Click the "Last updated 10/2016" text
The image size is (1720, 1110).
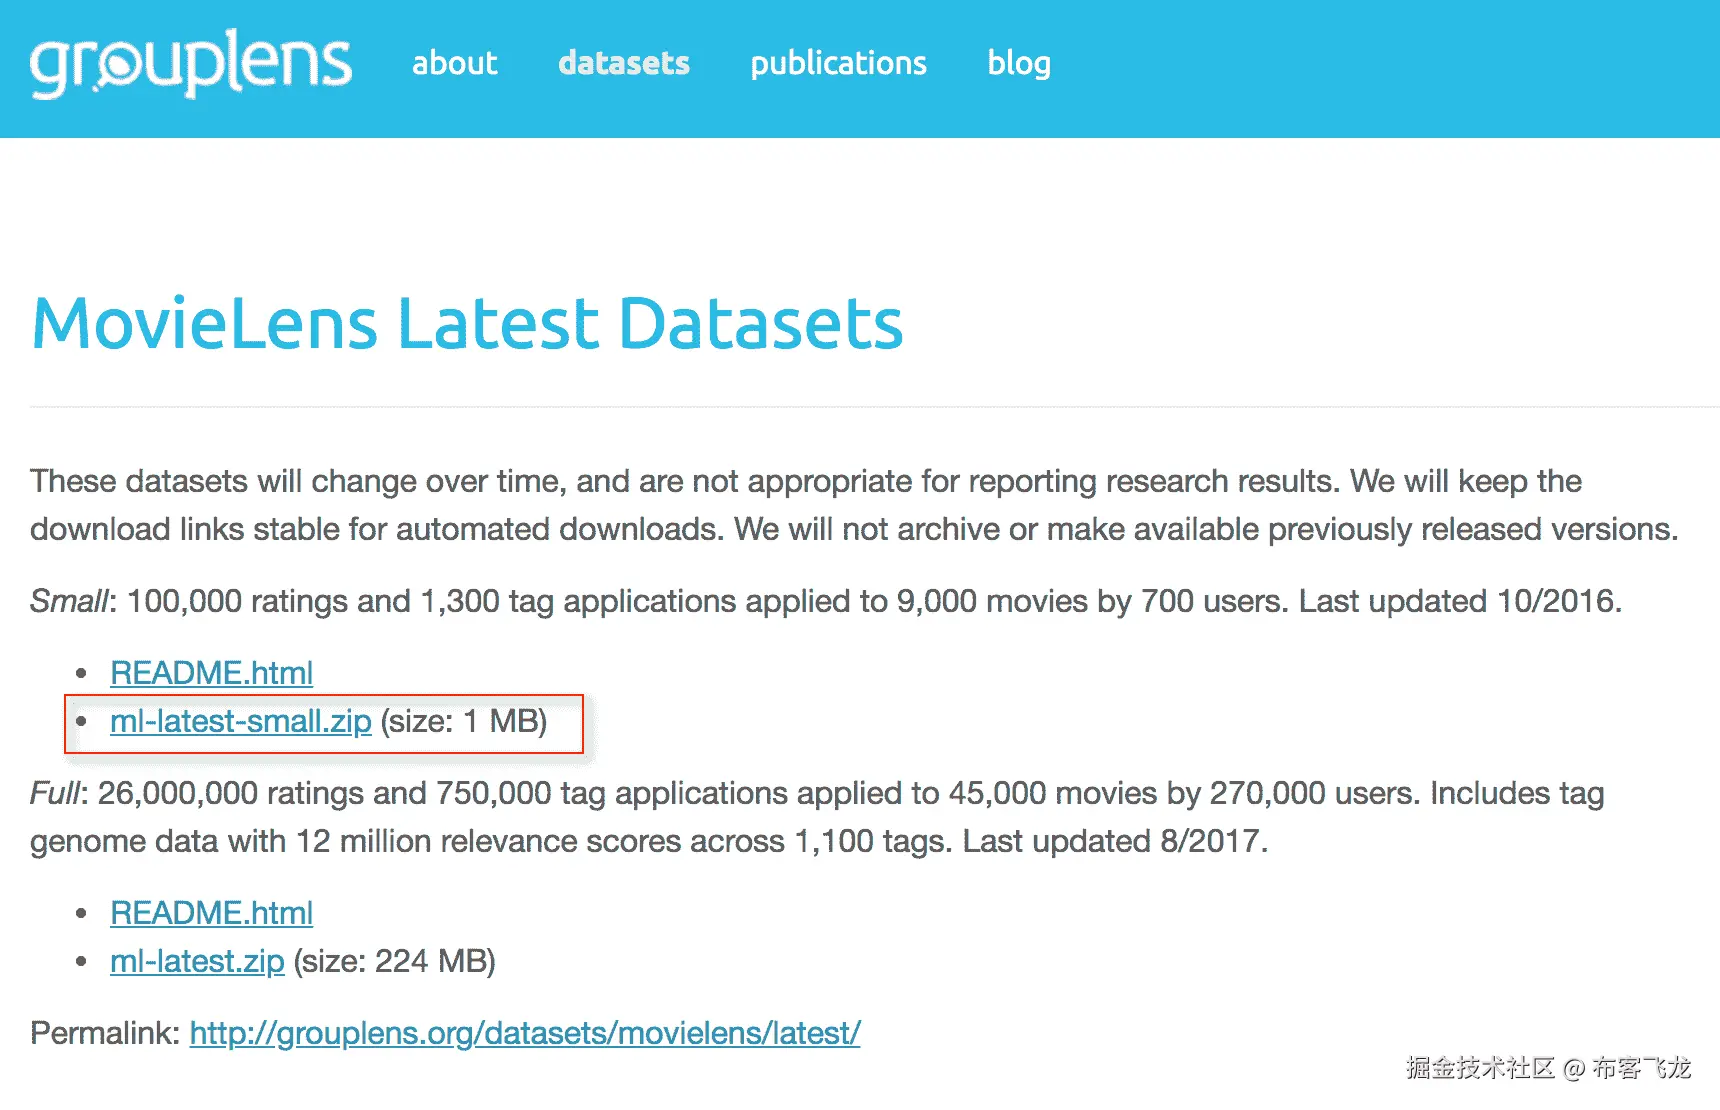click(x=1458, y=601)
